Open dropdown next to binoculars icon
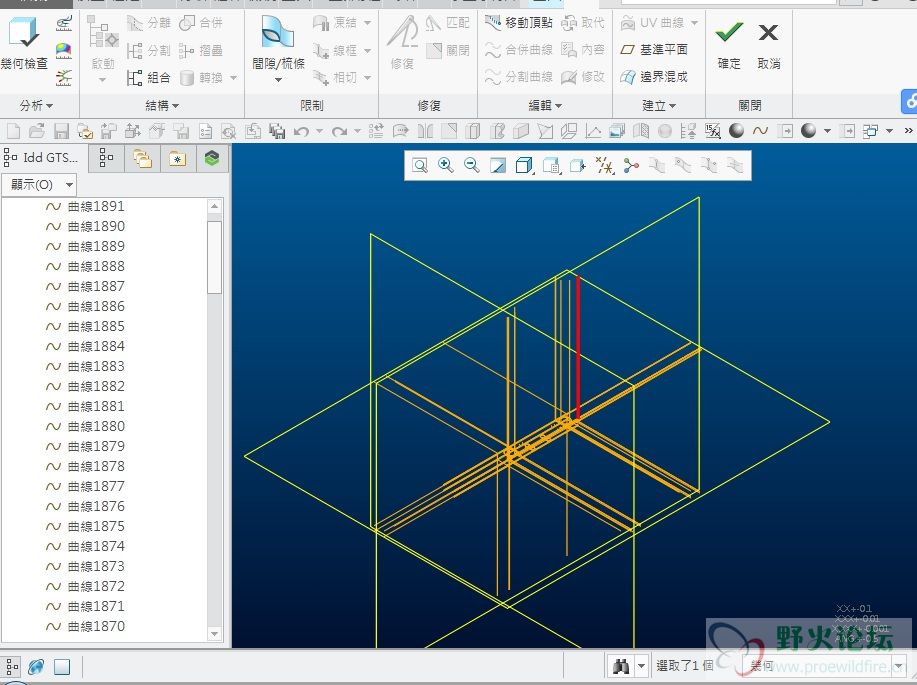The width and height of the screenshot is (917, 685). tap(642, 666)
